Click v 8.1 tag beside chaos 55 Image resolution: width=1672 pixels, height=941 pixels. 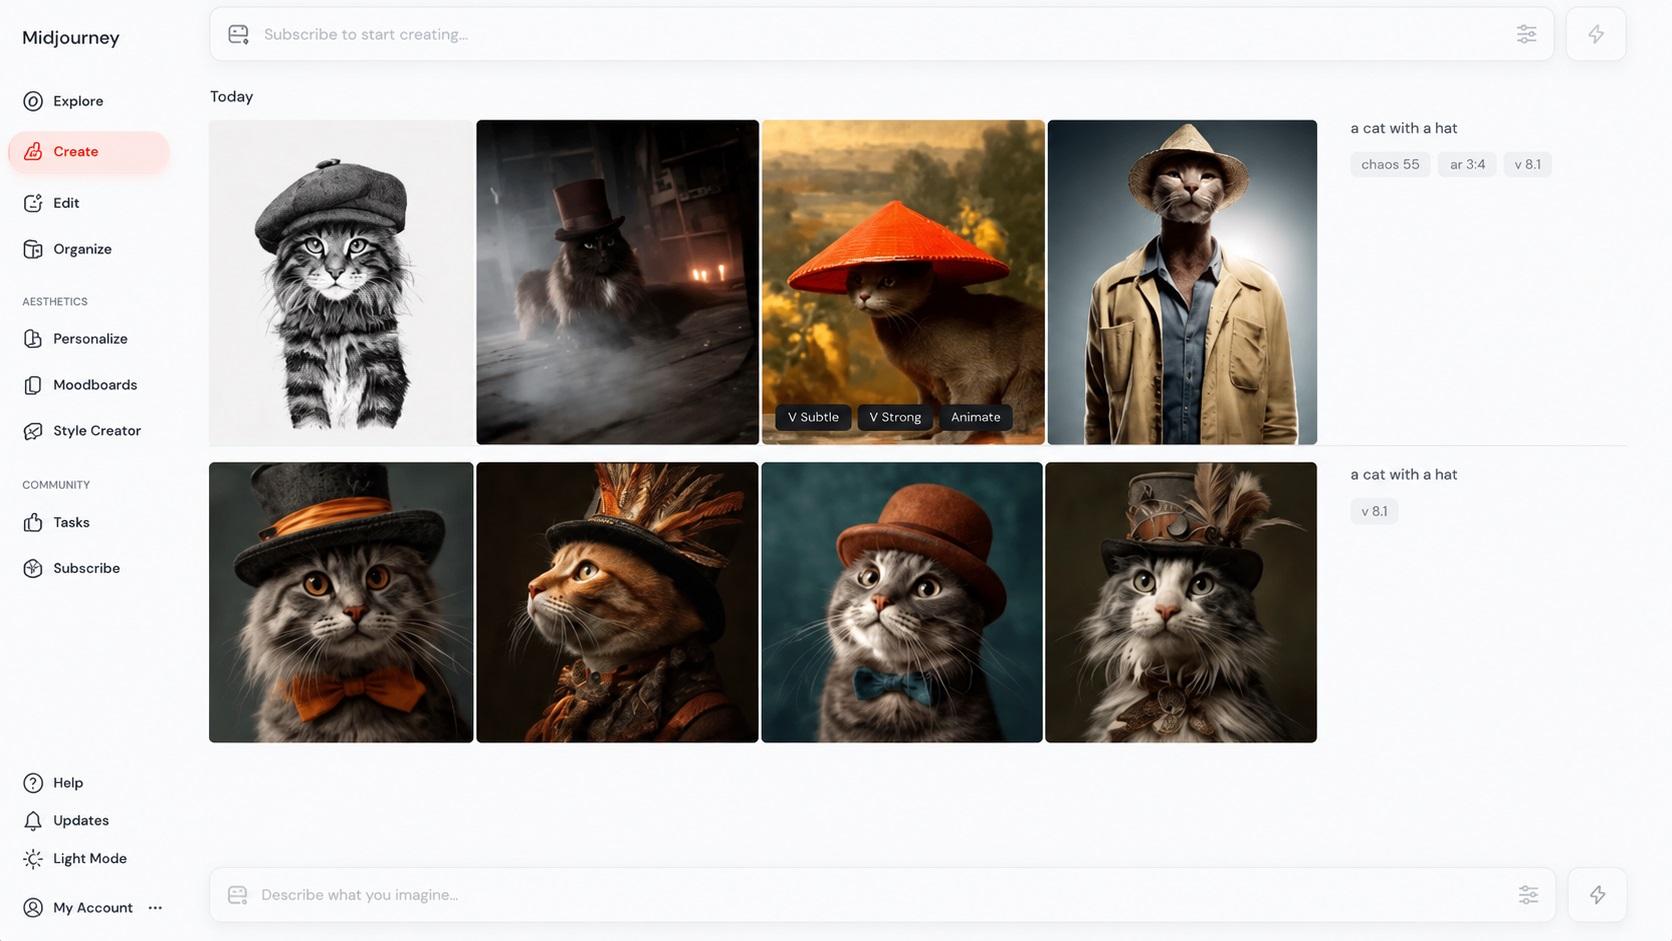pyautogui.click(x=1527, y=164)
